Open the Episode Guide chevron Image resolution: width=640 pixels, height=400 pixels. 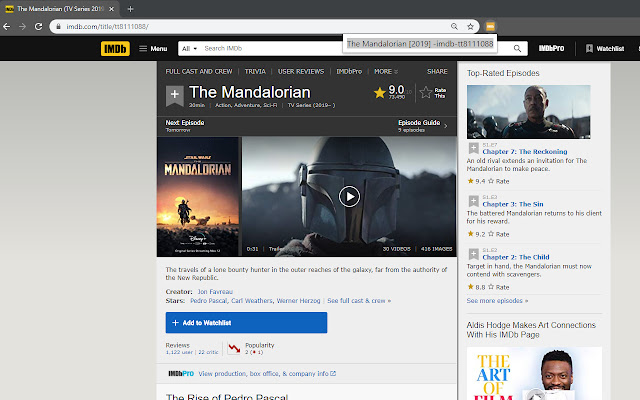446,126
